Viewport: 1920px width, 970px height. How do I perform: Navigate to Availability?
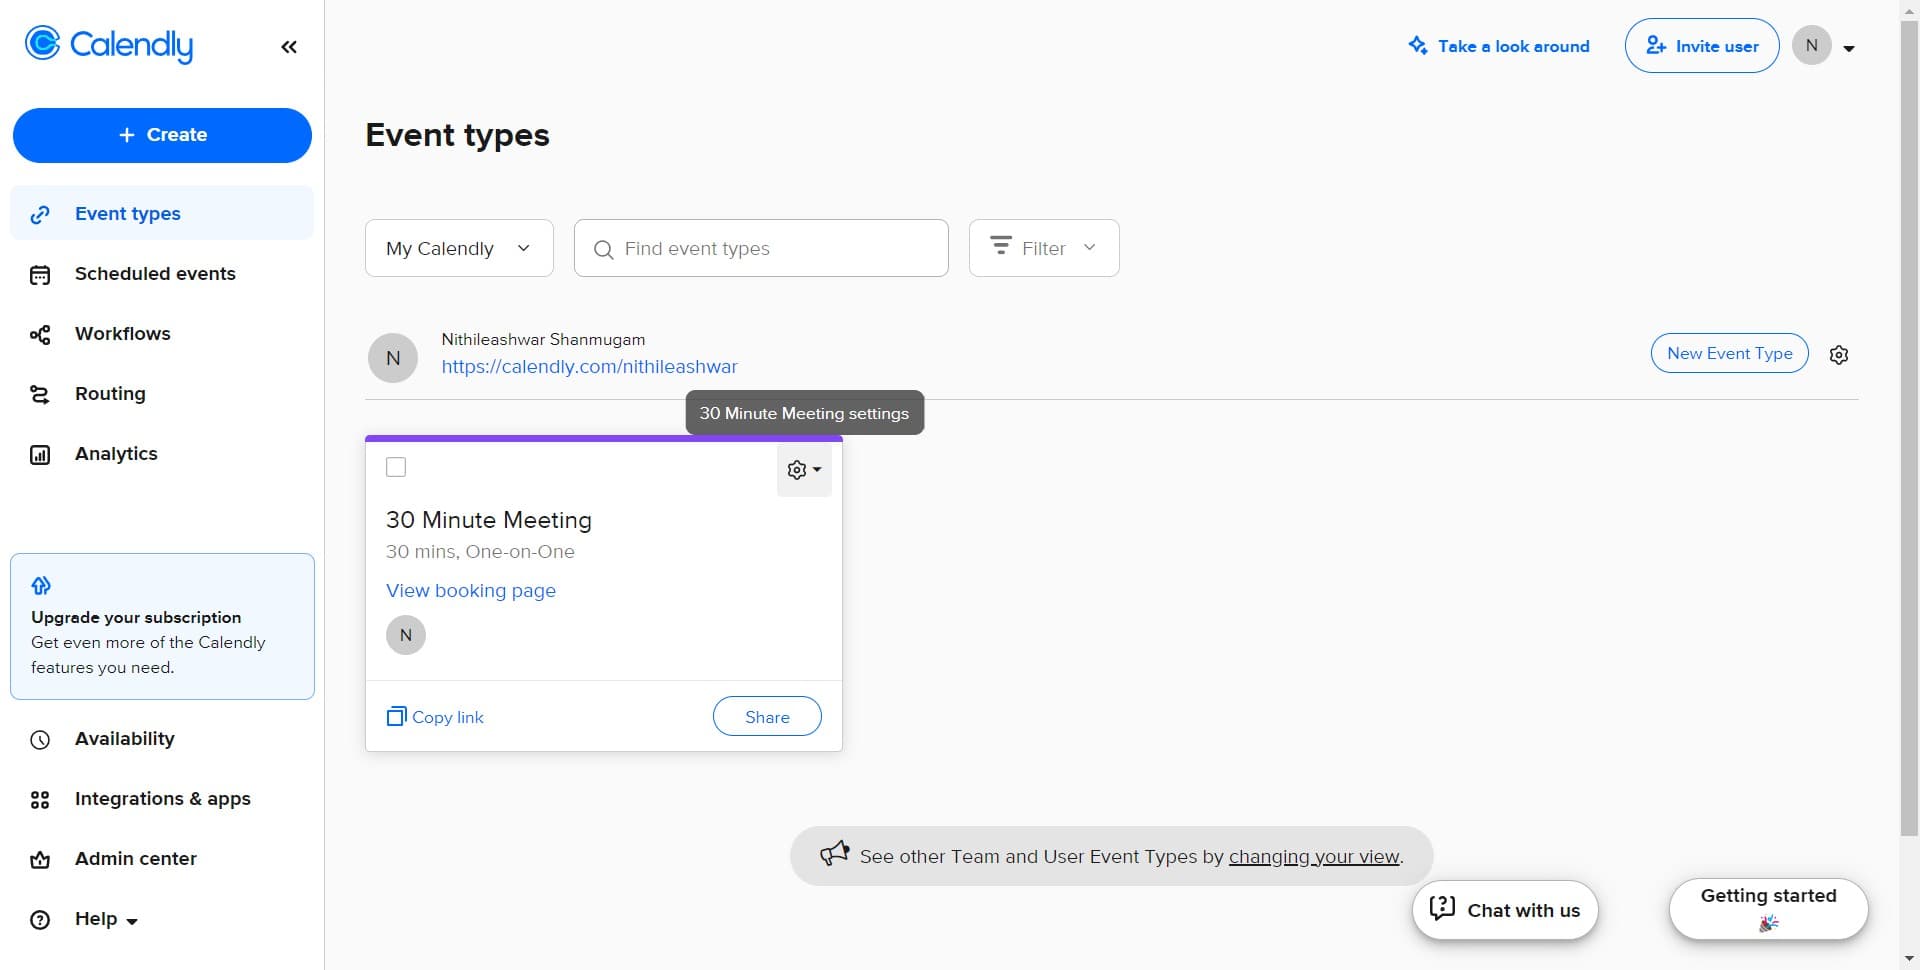click(124, 739)
